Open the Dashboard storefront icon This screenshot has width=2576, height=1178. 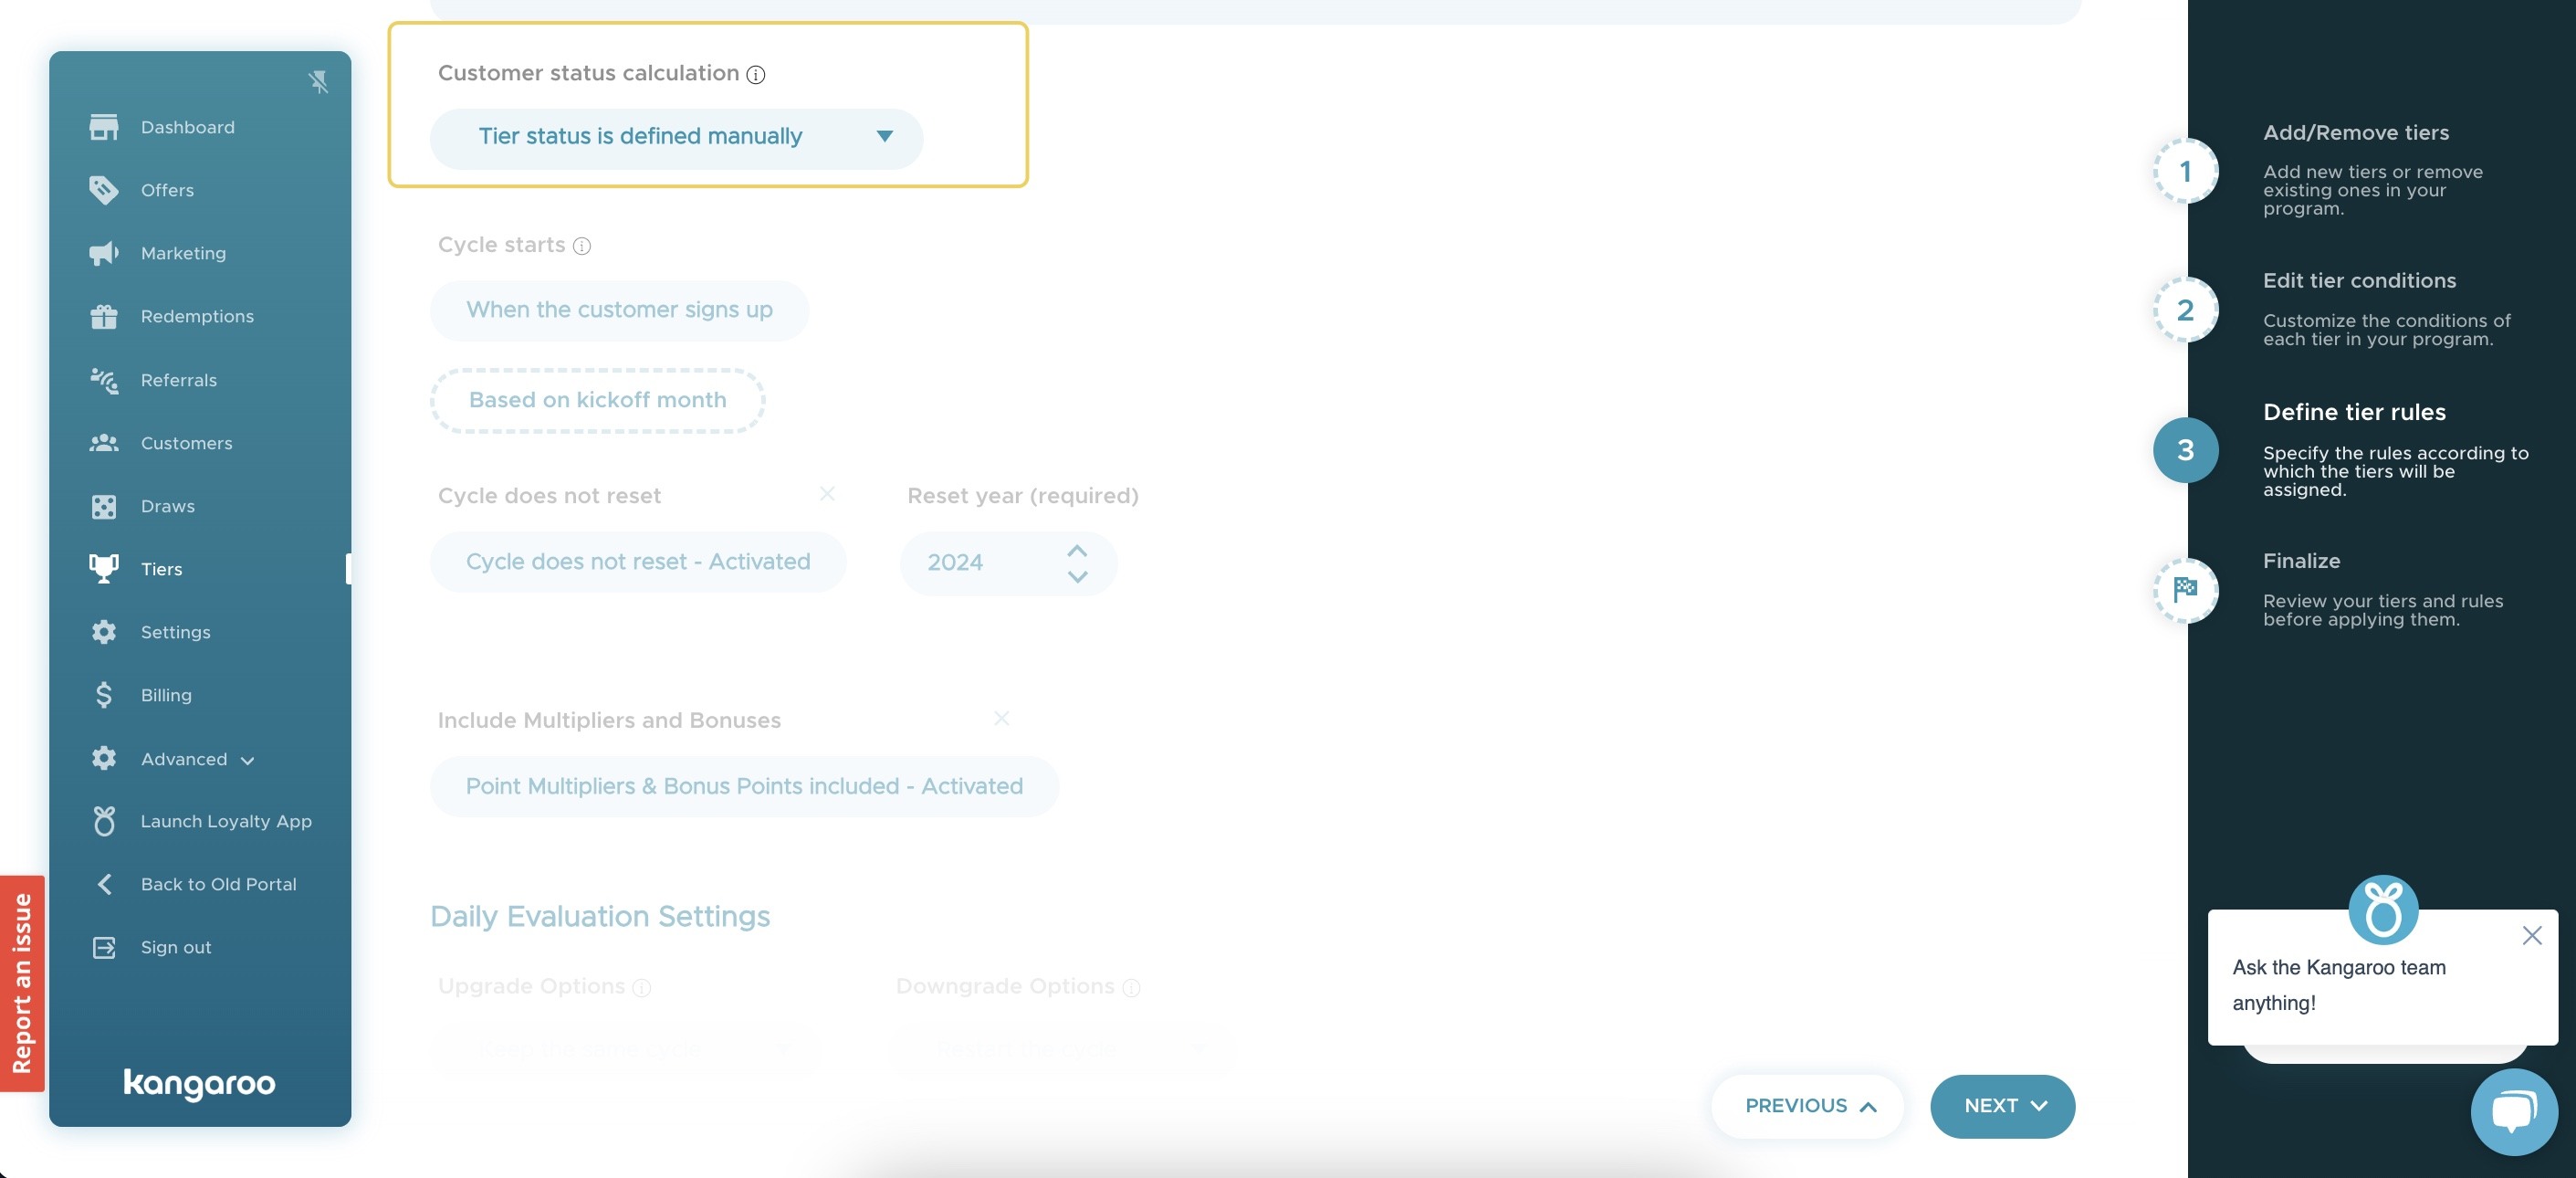(x=103, y=127)
